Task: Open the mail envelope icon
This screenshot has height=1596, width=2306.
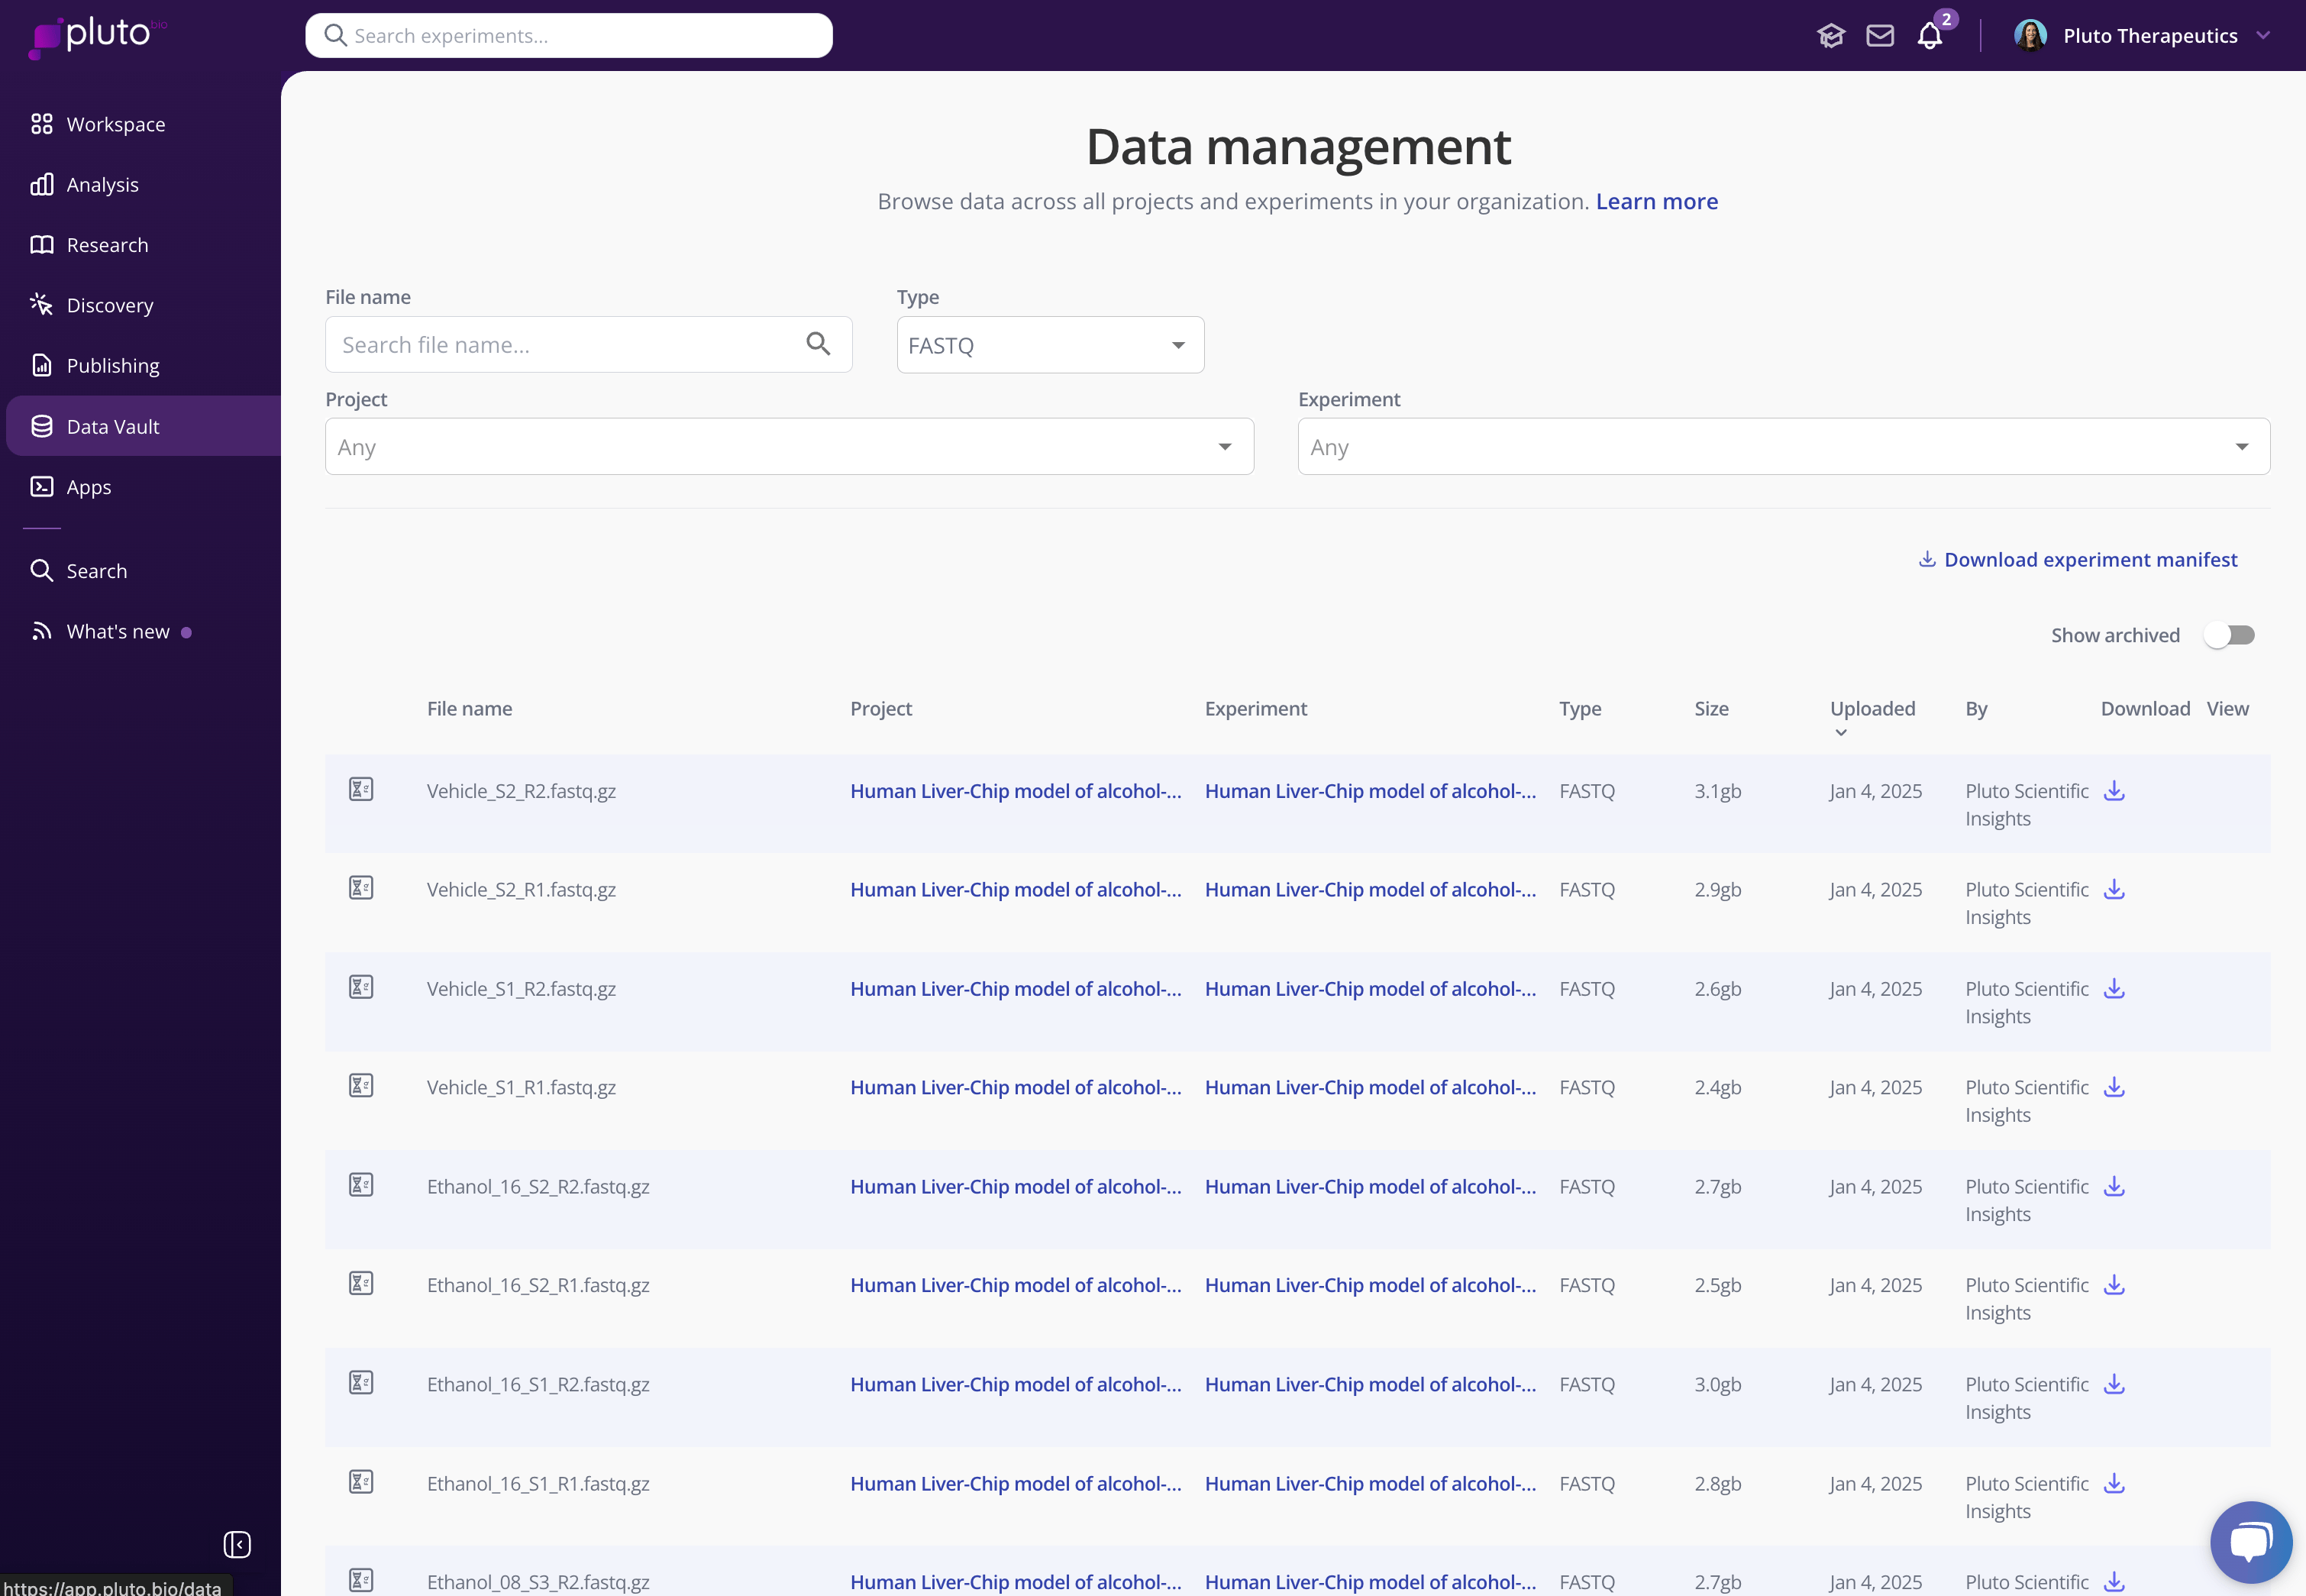Action: click(1880, 36)
